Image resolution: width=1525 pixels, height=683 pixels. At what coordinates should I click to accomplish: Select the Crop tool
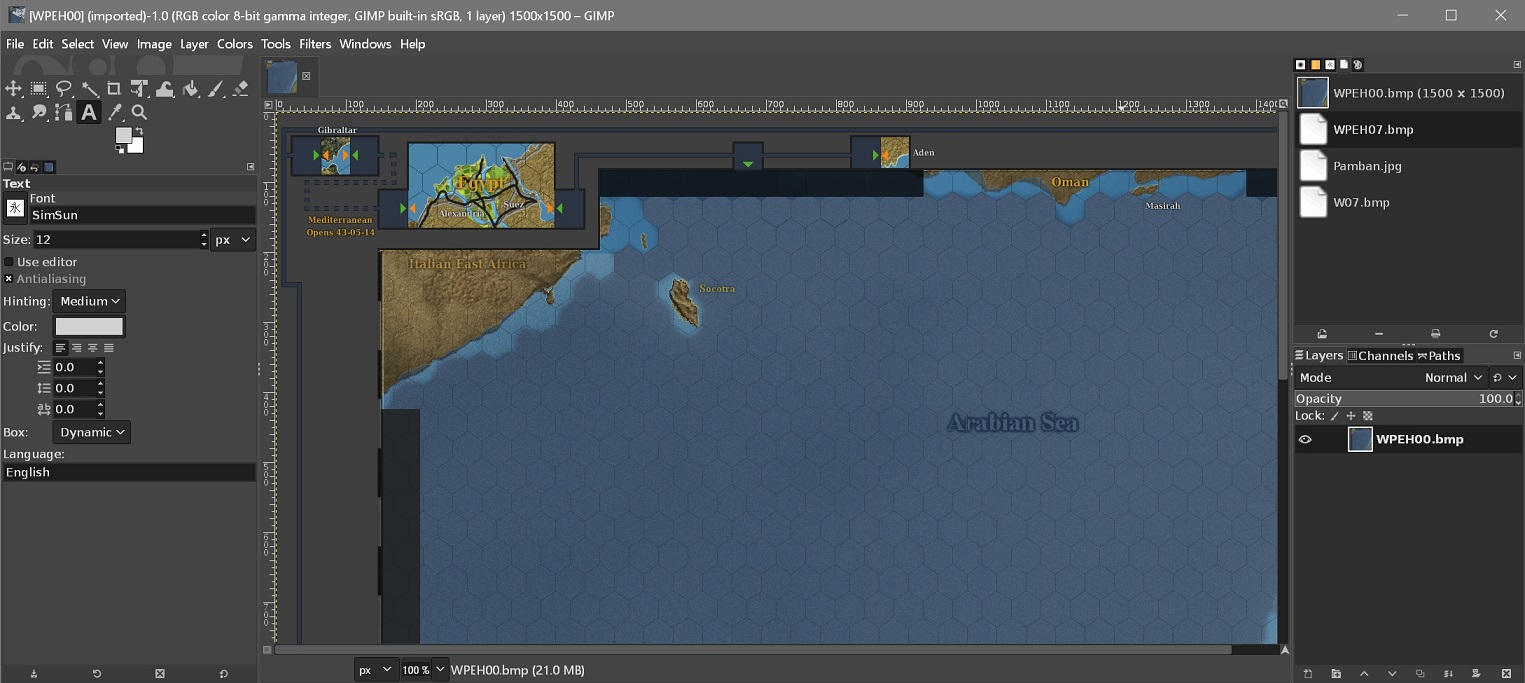(x=114, y=88)
